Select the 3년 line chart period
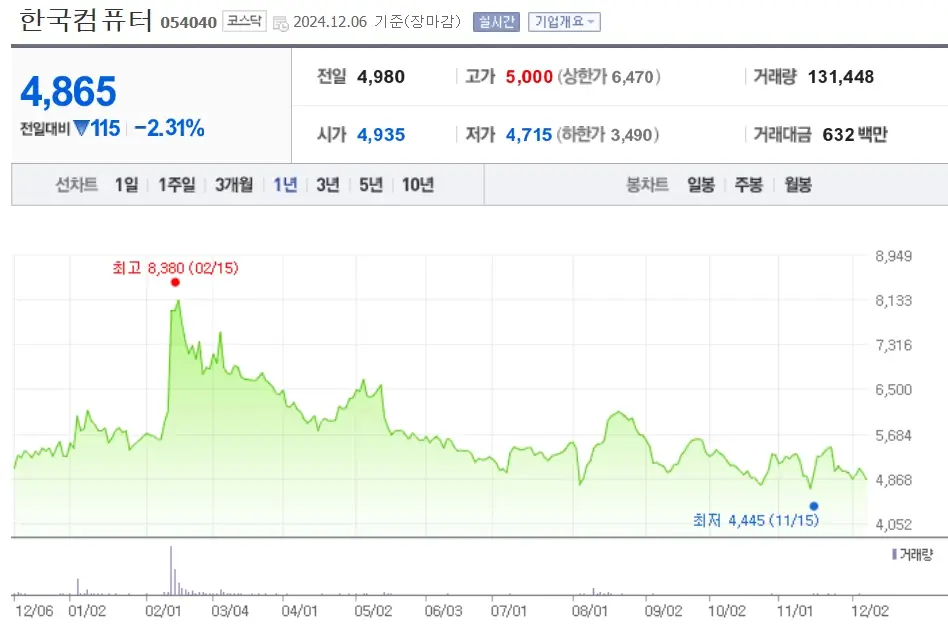 tap(328, 184)
